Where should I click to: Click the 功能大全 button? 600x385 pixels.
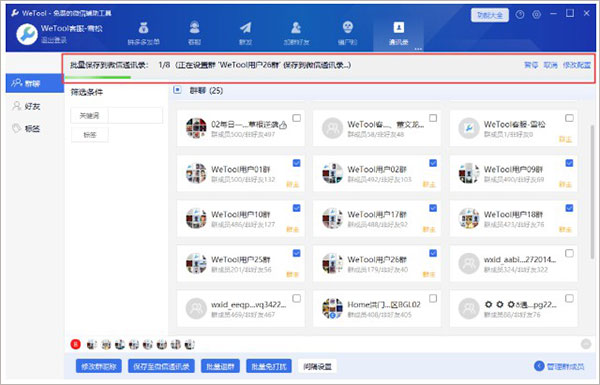(x=490, y=15)
